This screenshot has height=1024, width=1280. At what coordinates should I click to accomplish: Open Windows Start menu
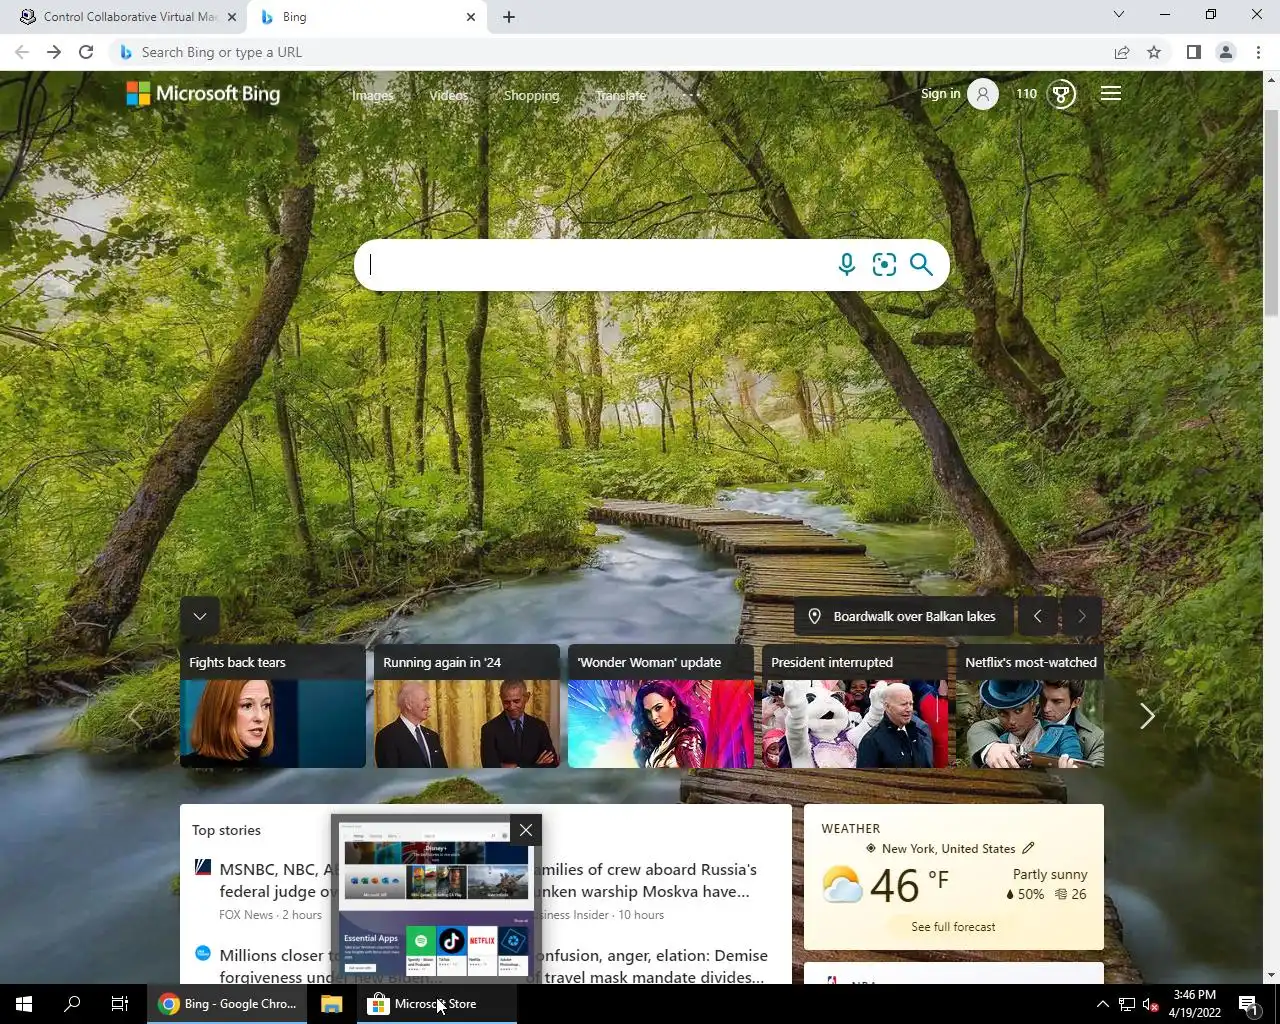click(24, 1004)
